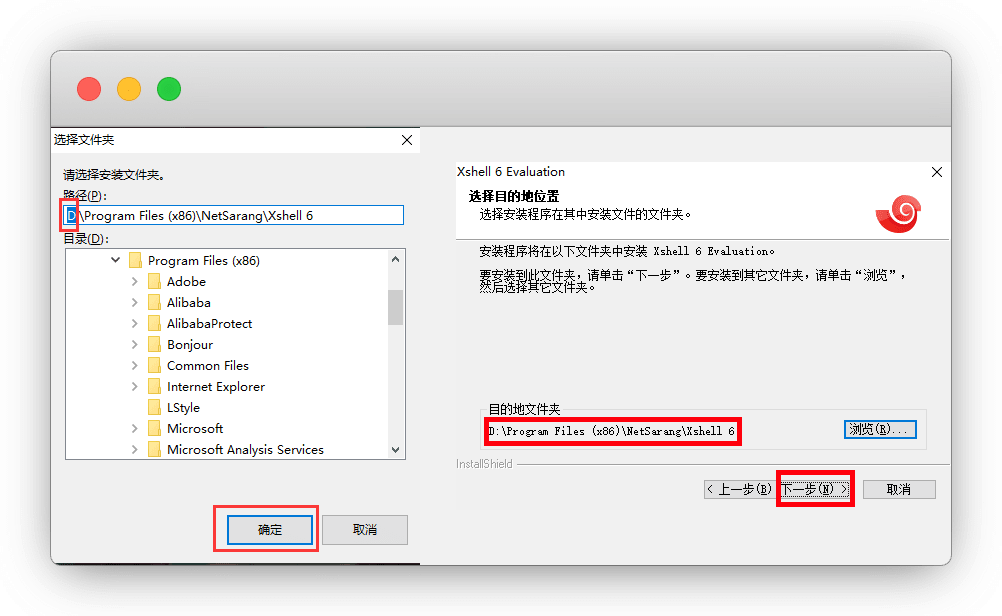This screenshot has height=616, width=1002.
Task: Expand the Internet Explorer folder node
Action: [135, 387]
